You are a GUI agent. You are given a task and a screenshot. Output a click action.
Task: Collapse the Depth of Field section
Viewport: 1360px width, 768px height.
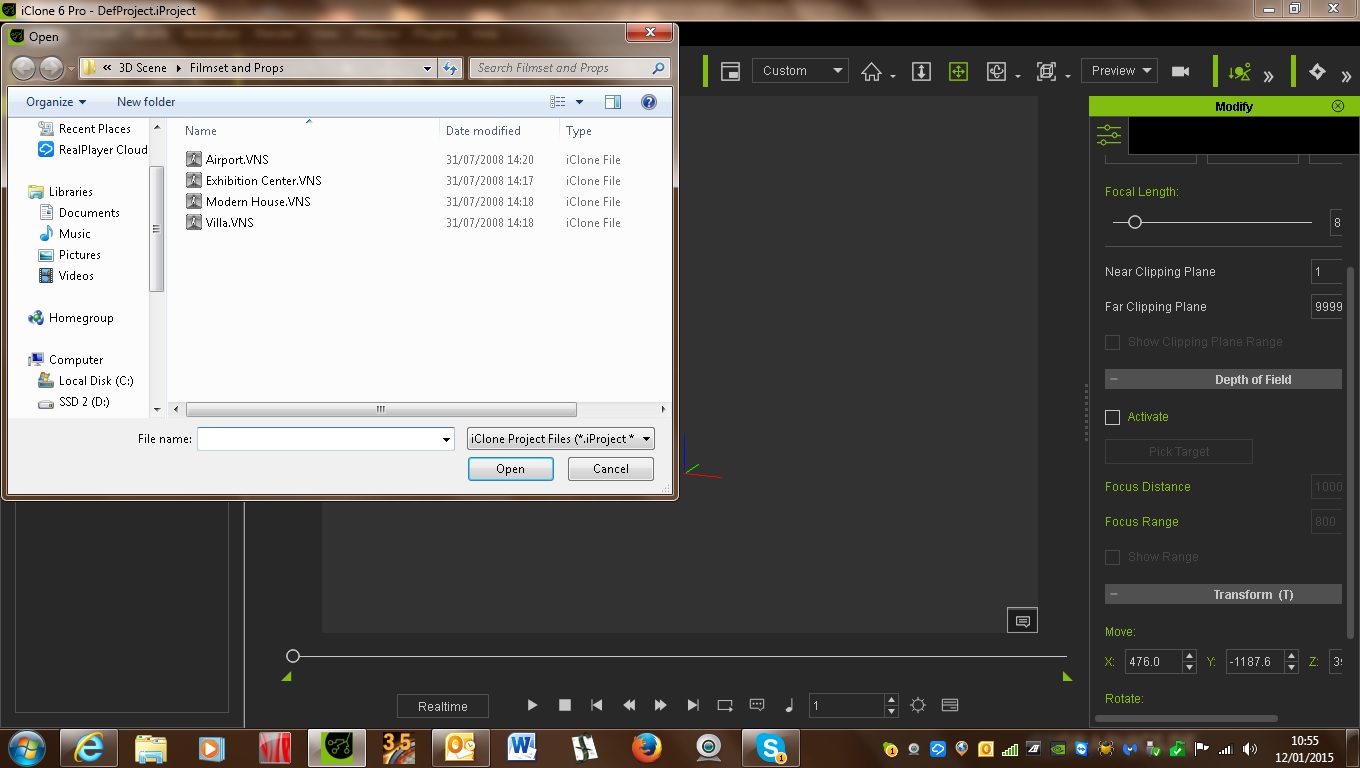pyautogui.click(x=1114, y=380)
